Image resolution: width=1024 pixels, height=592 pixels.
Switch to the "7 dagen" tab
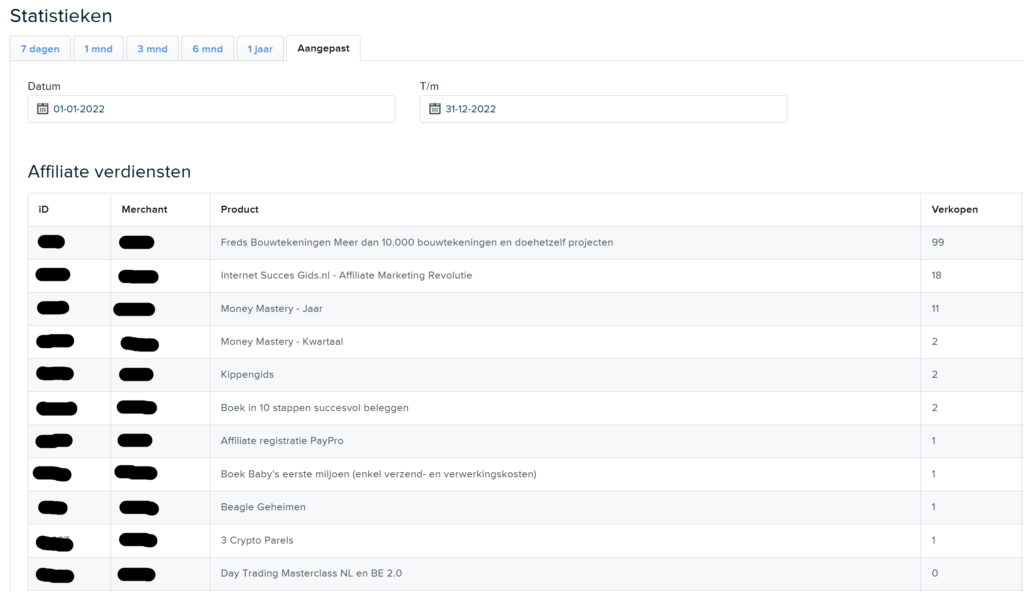[39, 48]
